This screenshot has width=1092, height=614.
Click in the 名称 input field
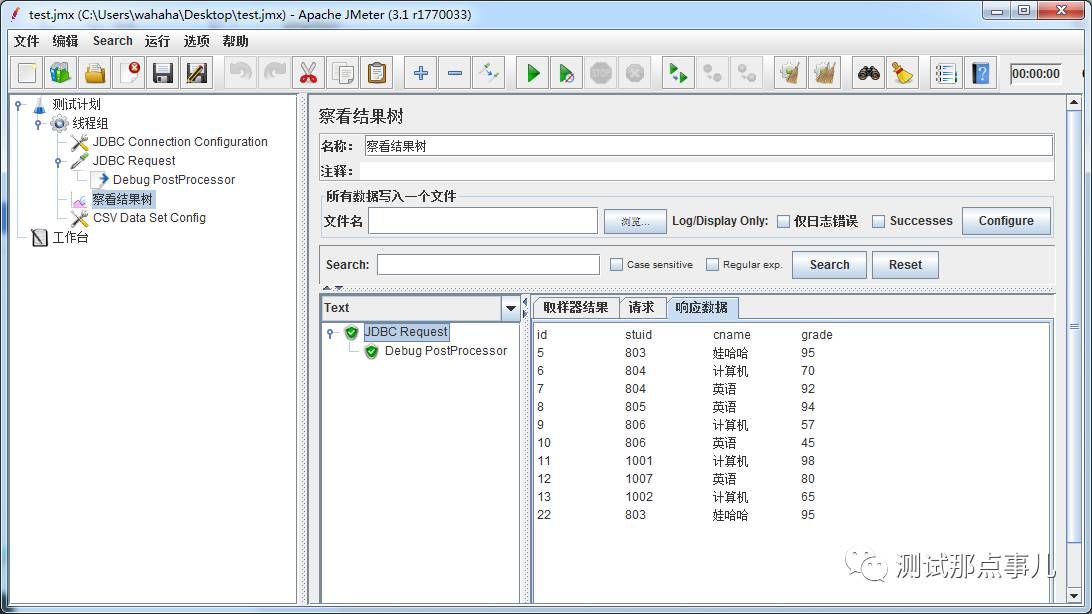[708, 146]
